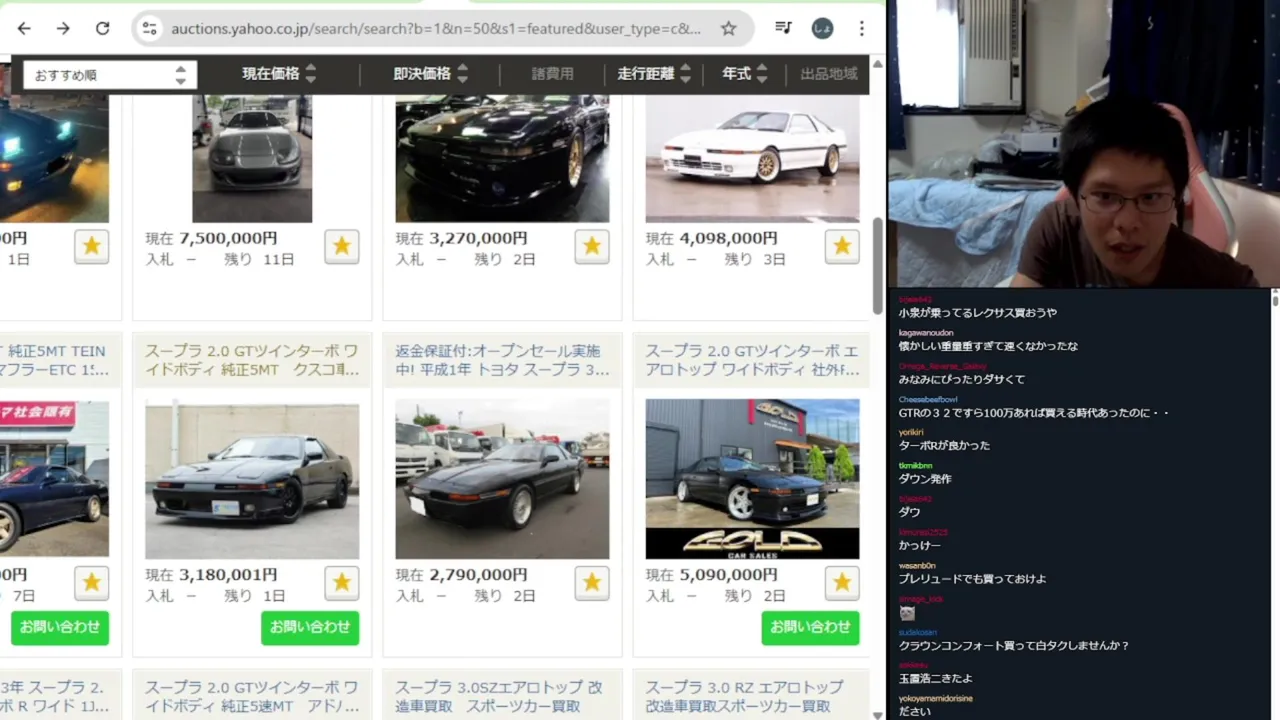Open site information icon in address bar
Screen dimensions: 1280x720
coord(150,28)
